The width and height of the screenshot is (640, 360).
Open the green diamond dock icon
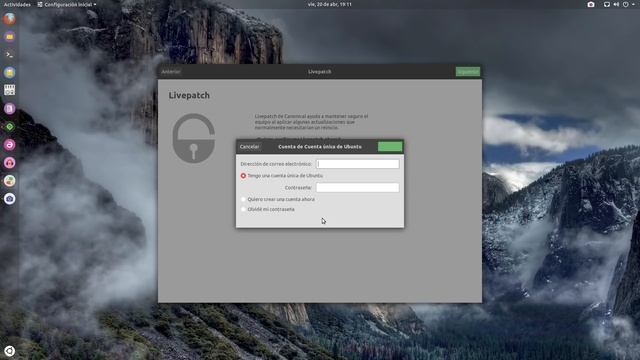(9, 127)
